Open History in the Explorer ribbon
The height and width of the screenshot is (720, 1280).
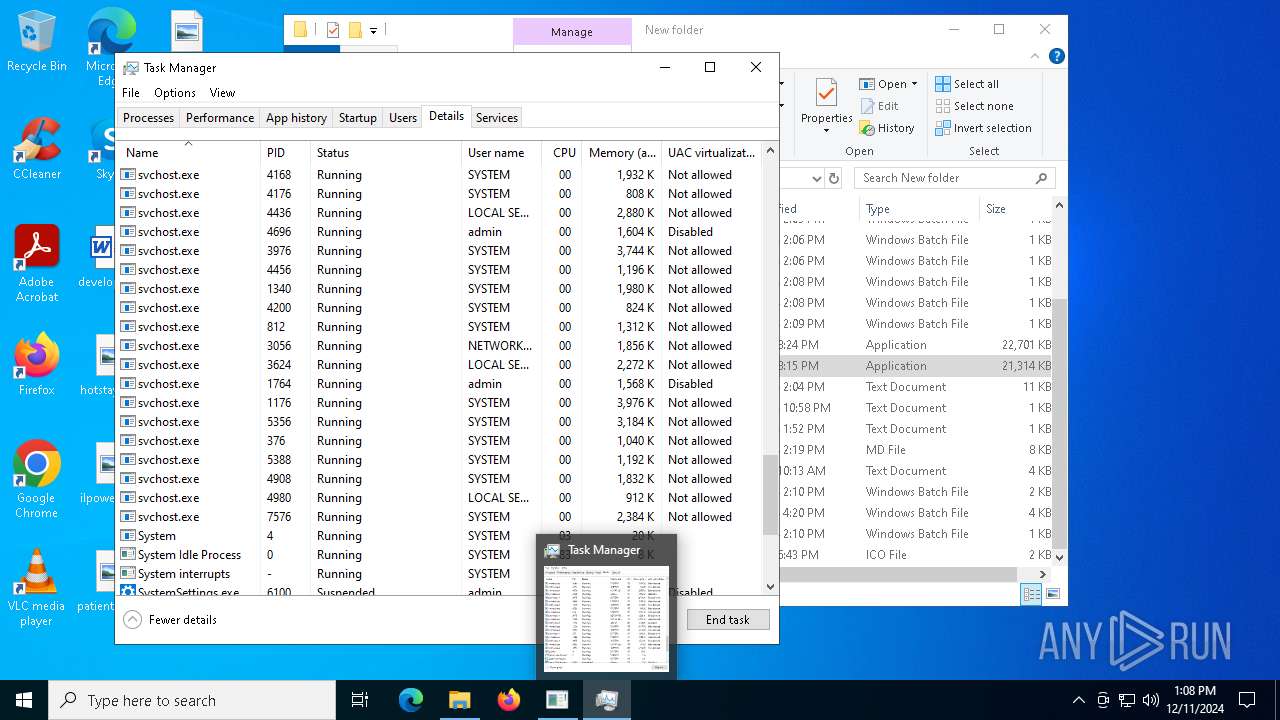click(x=887, y=128)
